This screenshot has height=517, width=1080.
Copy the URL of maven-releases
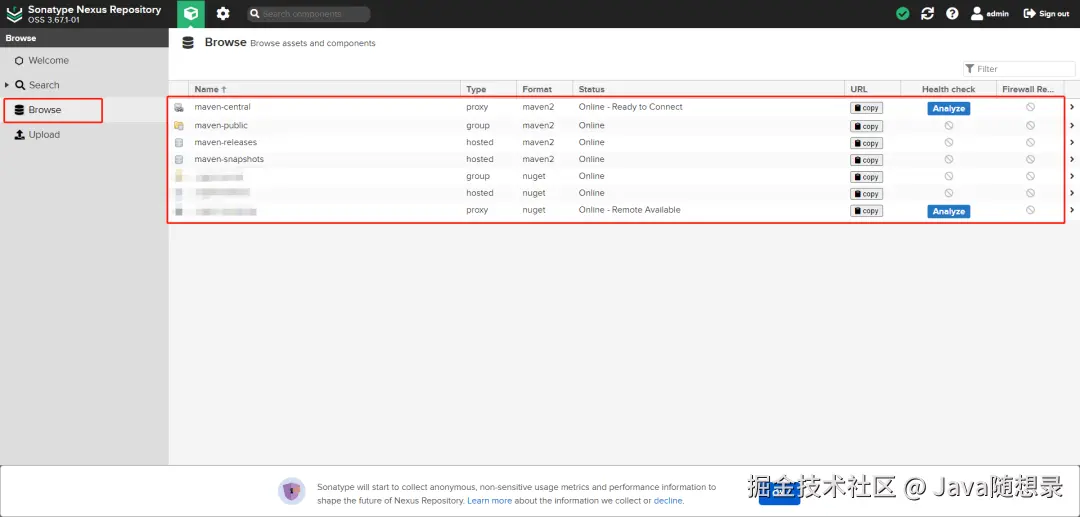pos(866,143)
